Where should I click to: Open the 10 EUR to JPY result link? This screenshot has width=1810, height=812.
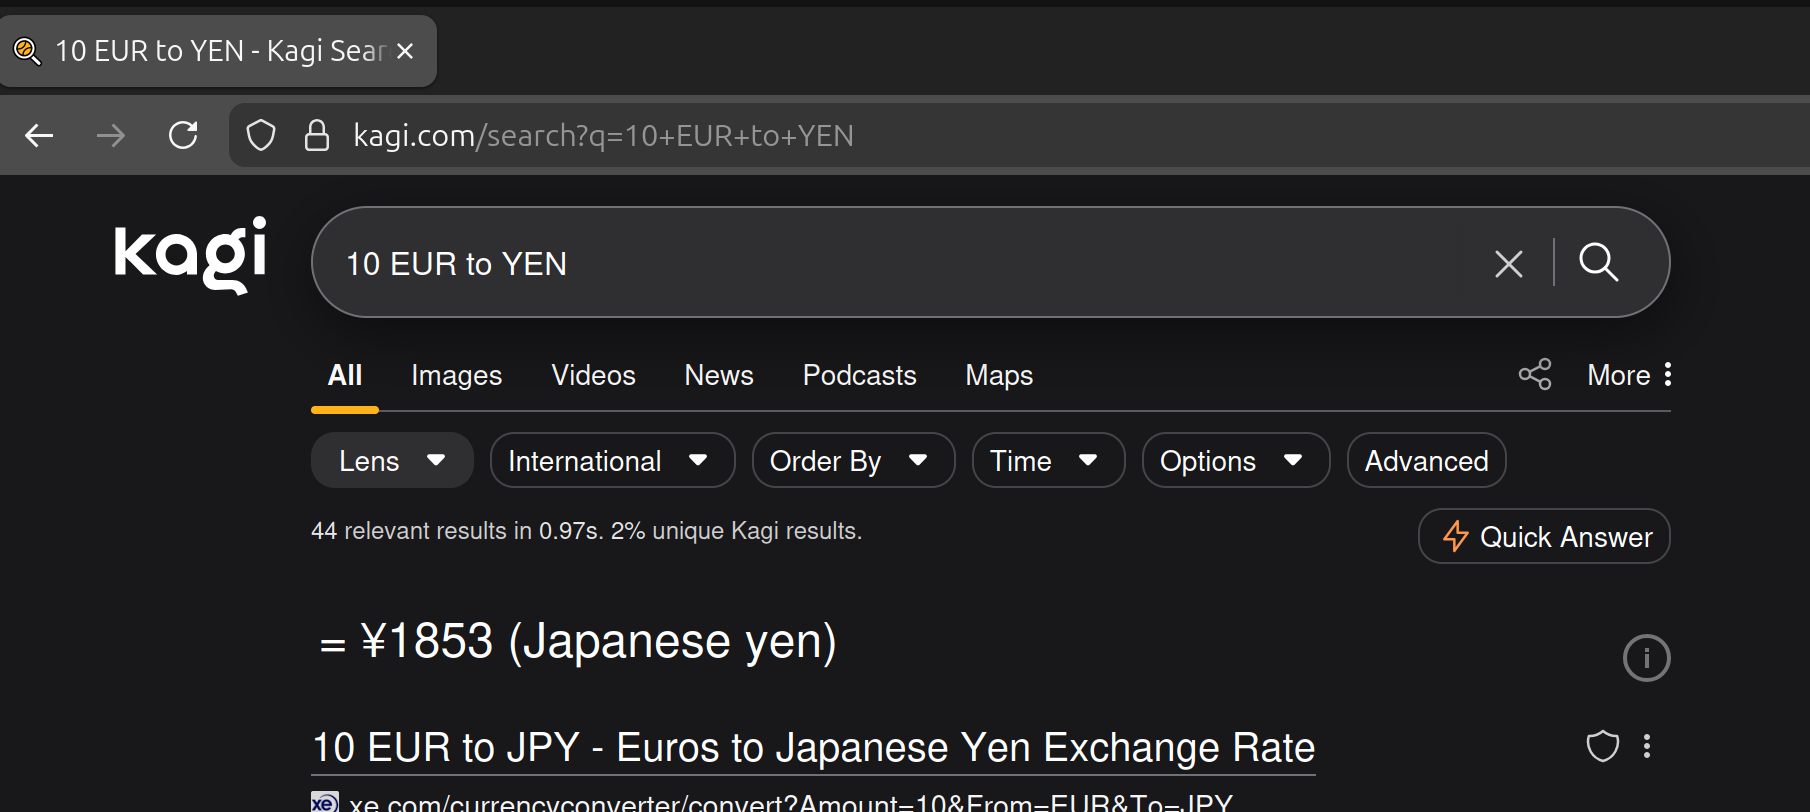pyautogui.click(x=813, y=748)
